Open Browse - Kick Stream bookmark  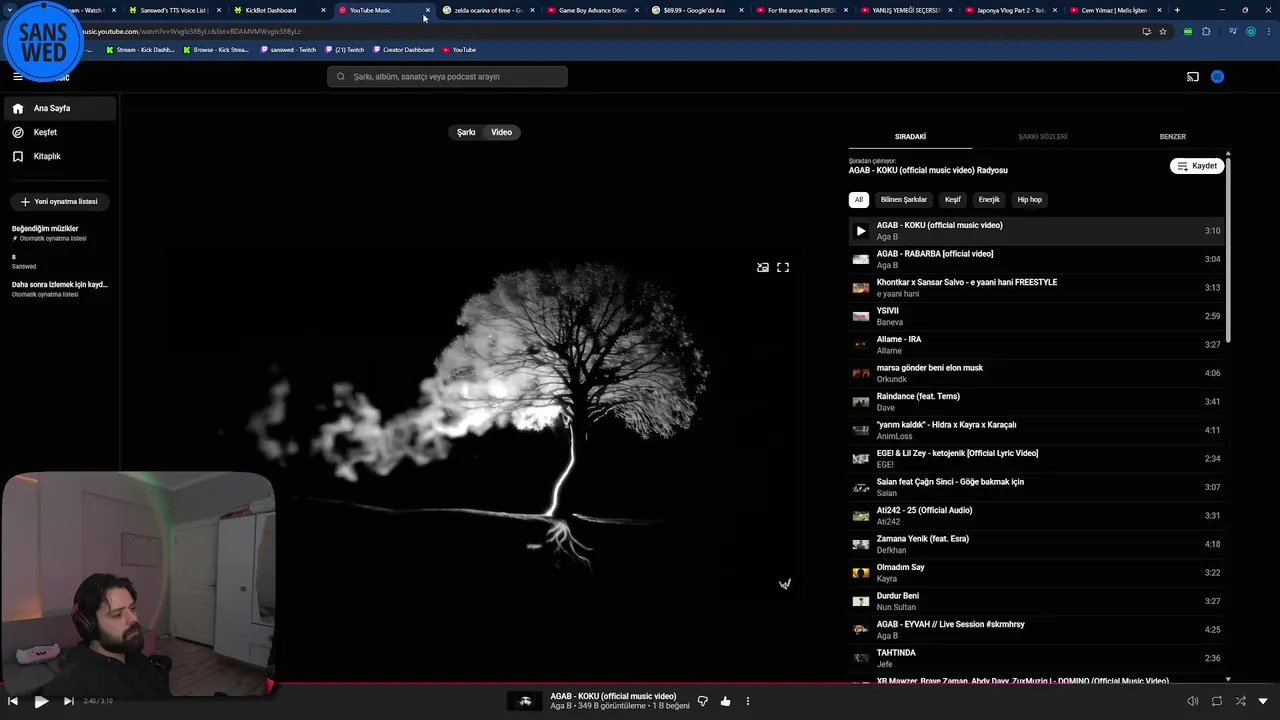coord(216,50)
